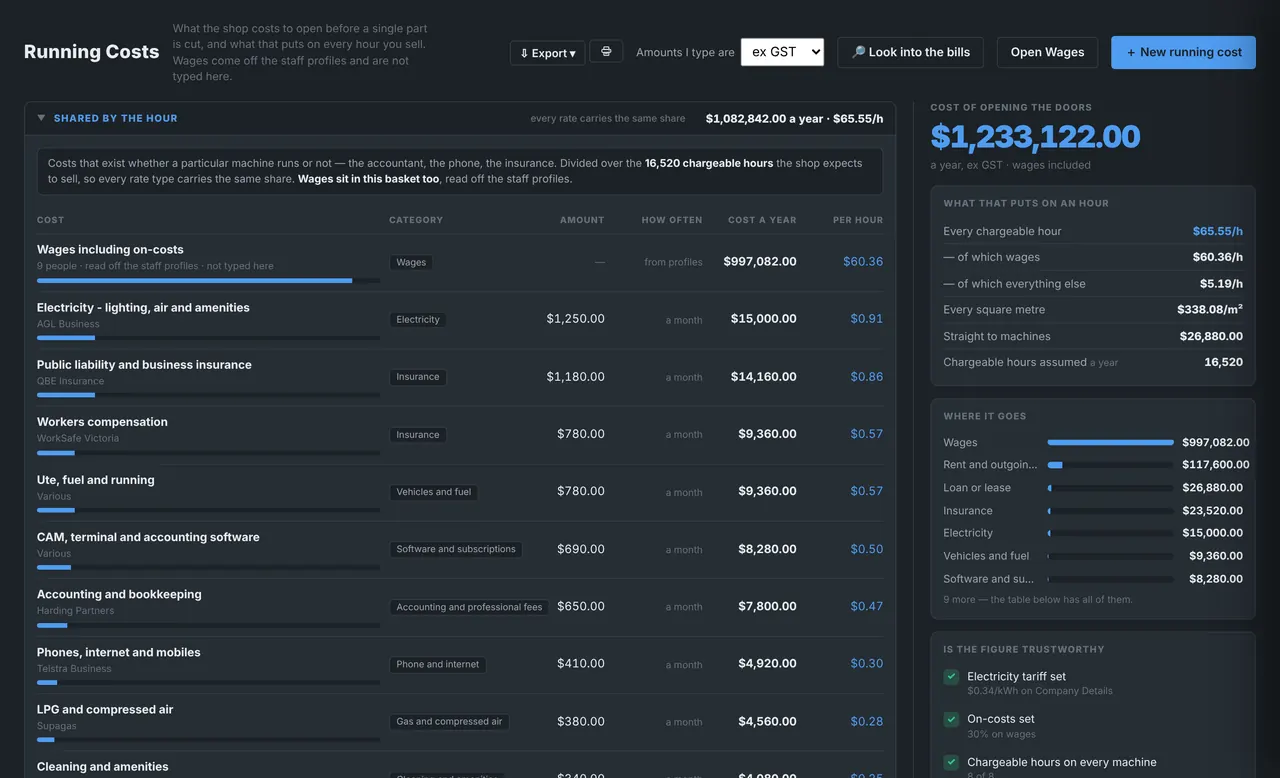Click the $1,250.00 electricity amount
The width and height of the screenshot is (1280, 778).
[575, 318]
